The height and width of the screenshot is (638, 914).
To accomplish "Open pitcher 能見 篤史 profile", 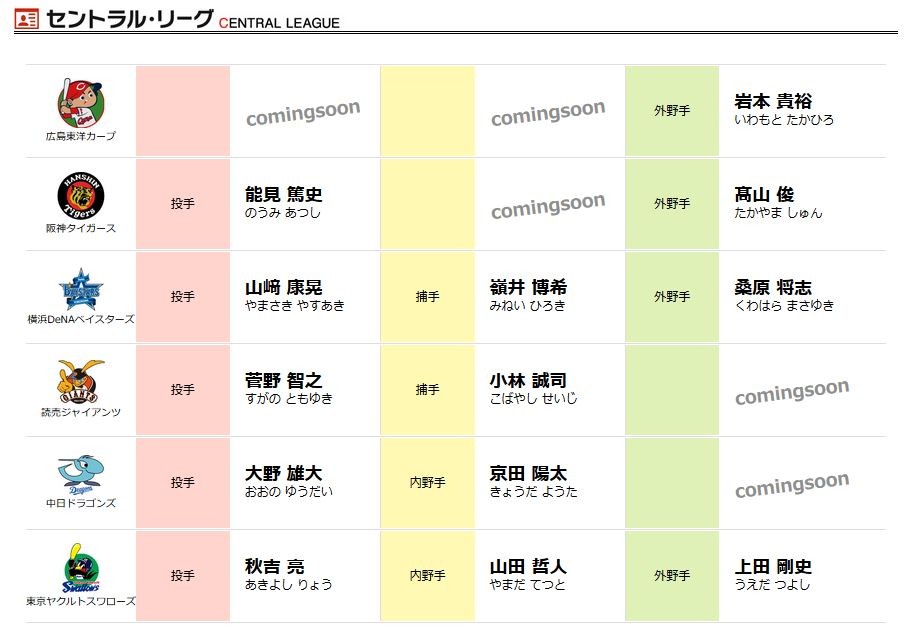I will pos(283,194).
